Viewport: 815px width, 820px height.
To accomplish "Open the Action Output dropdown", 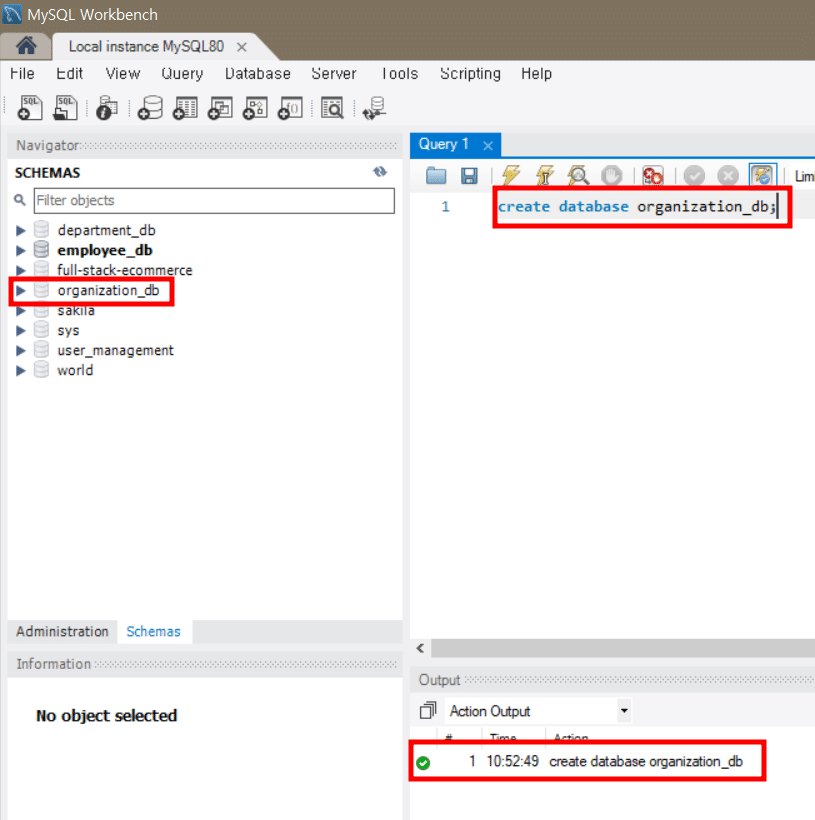I will pyautogui.click(x=624, y=710).
